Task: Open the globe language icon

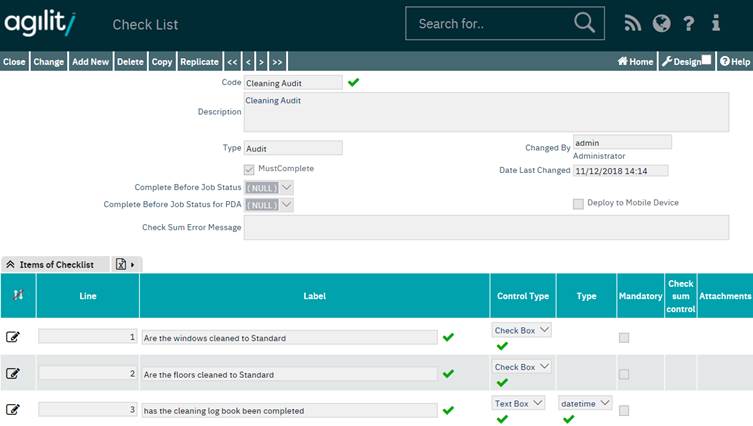Action: pos(660,24)
